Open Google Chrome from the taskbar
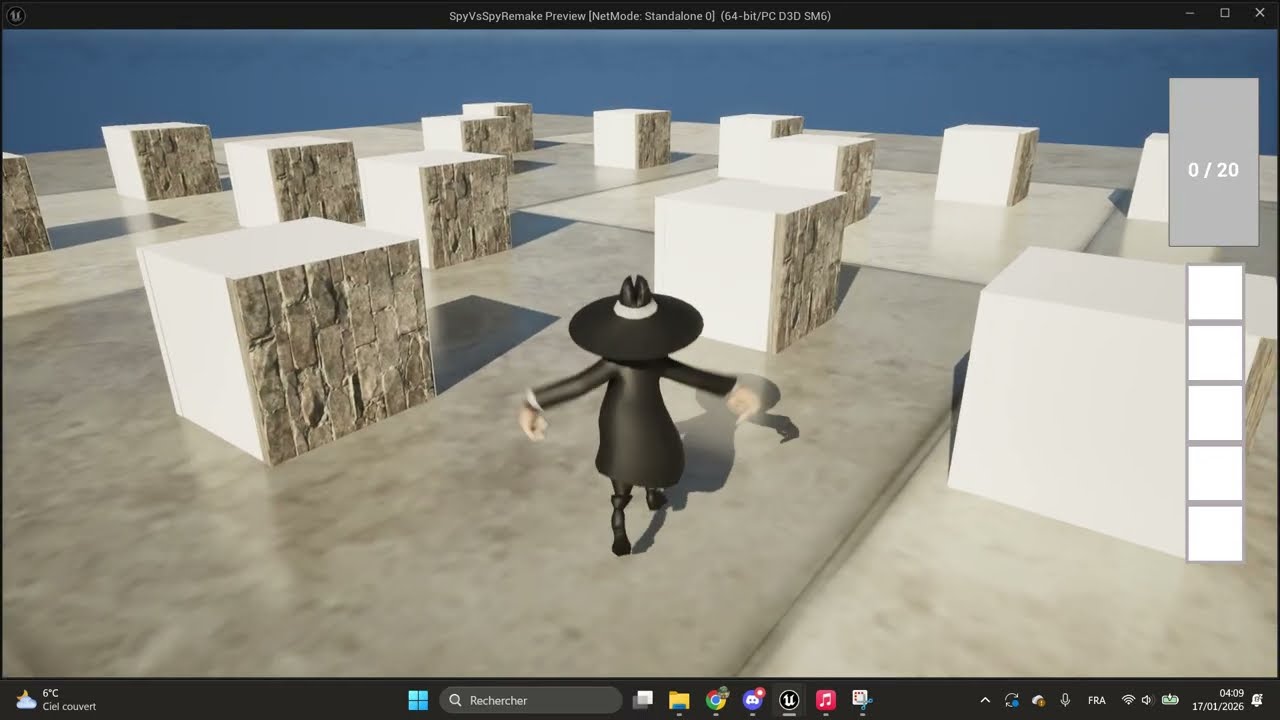Image resolution: width=1280 pixels, height=720 pixels. pos(716,700)
